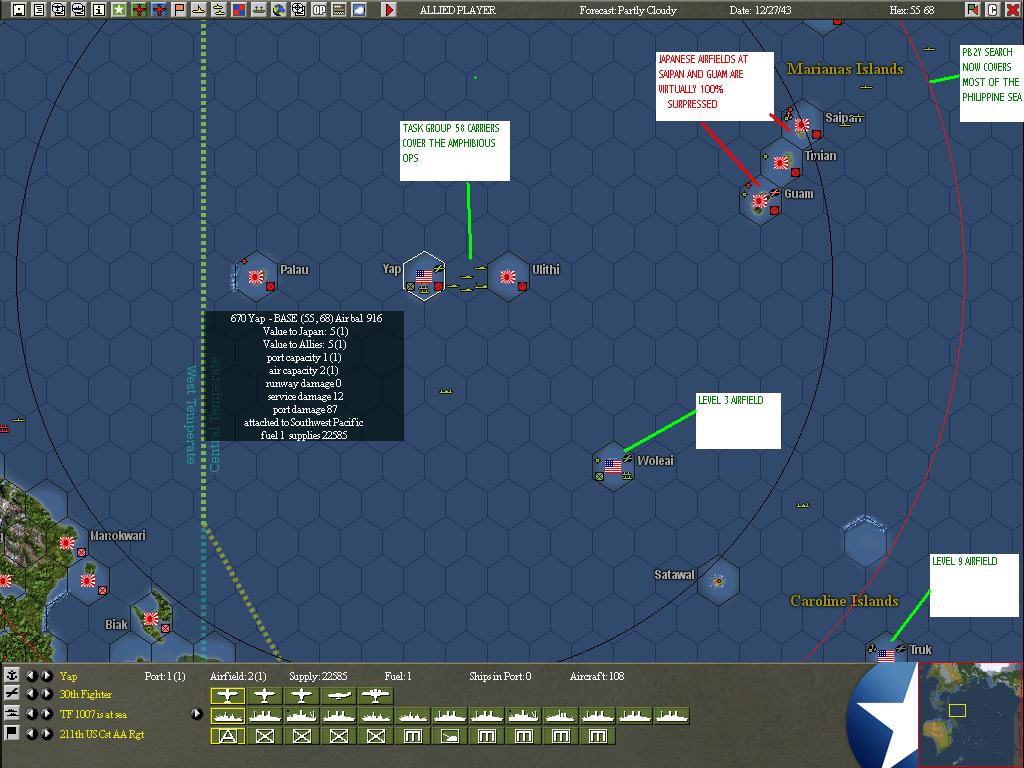
Task: Select the tank unit icon in land row
Action: coord(450,737)
